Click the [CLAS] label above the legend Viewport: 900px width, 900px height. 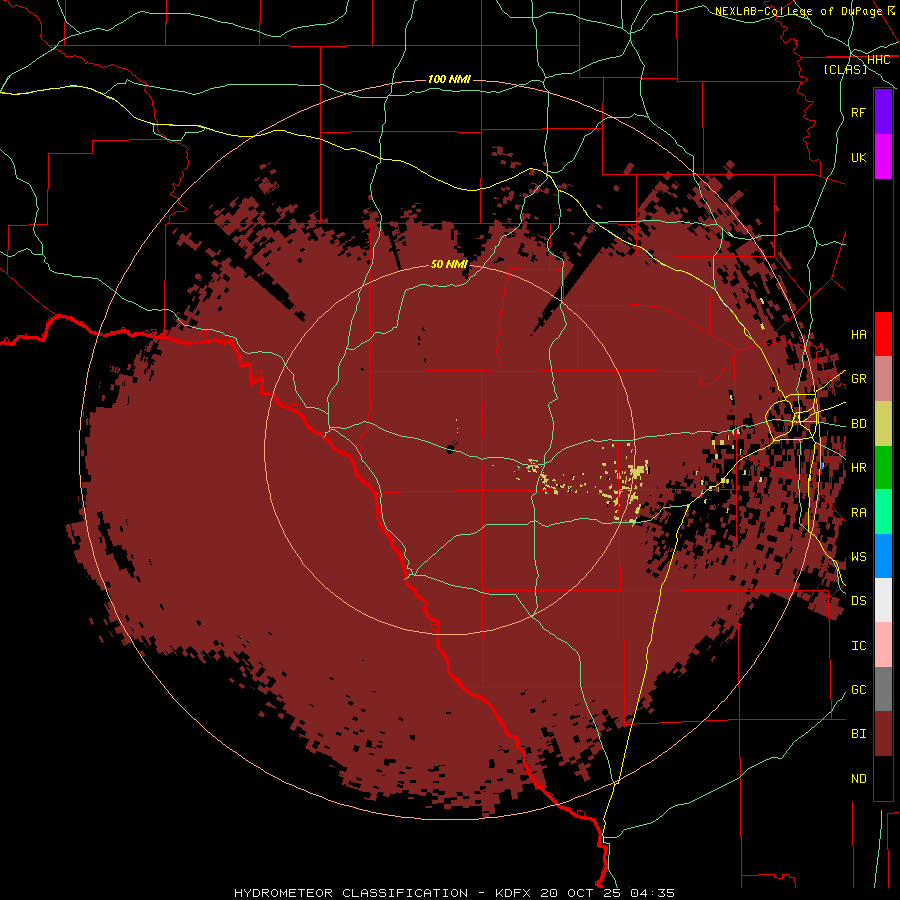[845, 70]
